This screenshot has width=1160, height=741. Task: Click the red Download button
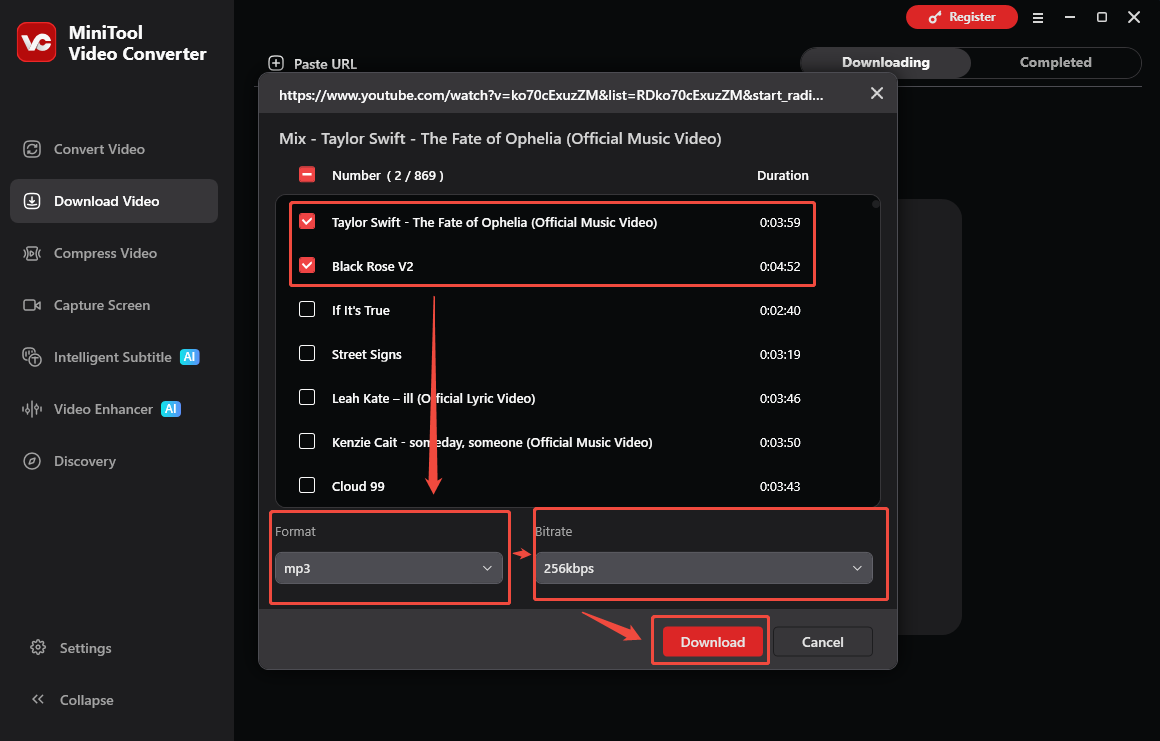[x=712, y=642]
